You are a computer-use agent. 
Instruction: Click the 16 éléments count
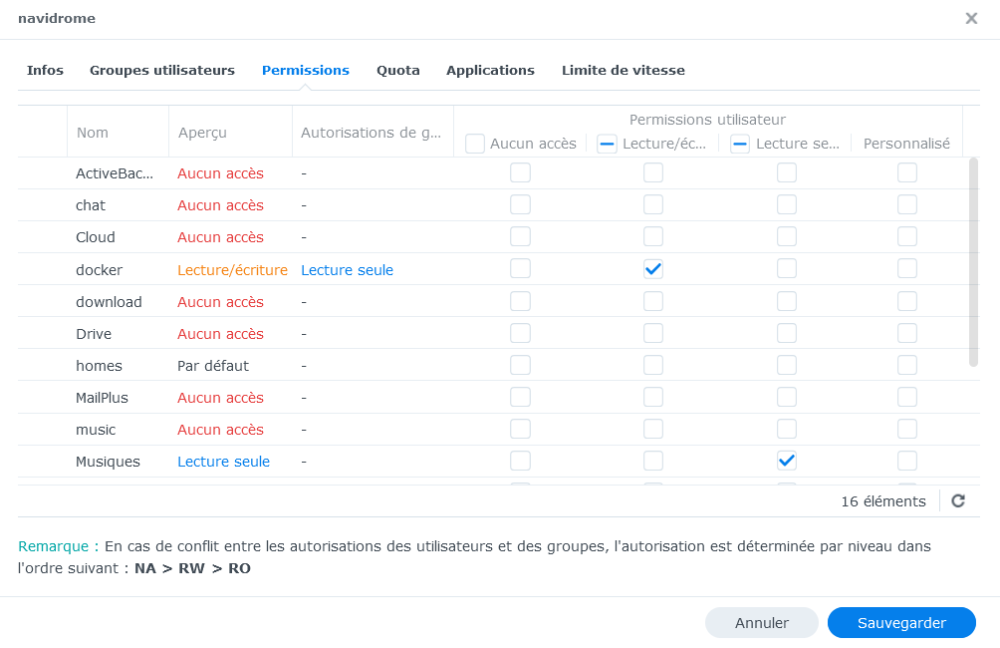pyautogui.click(x=883, y=501)
